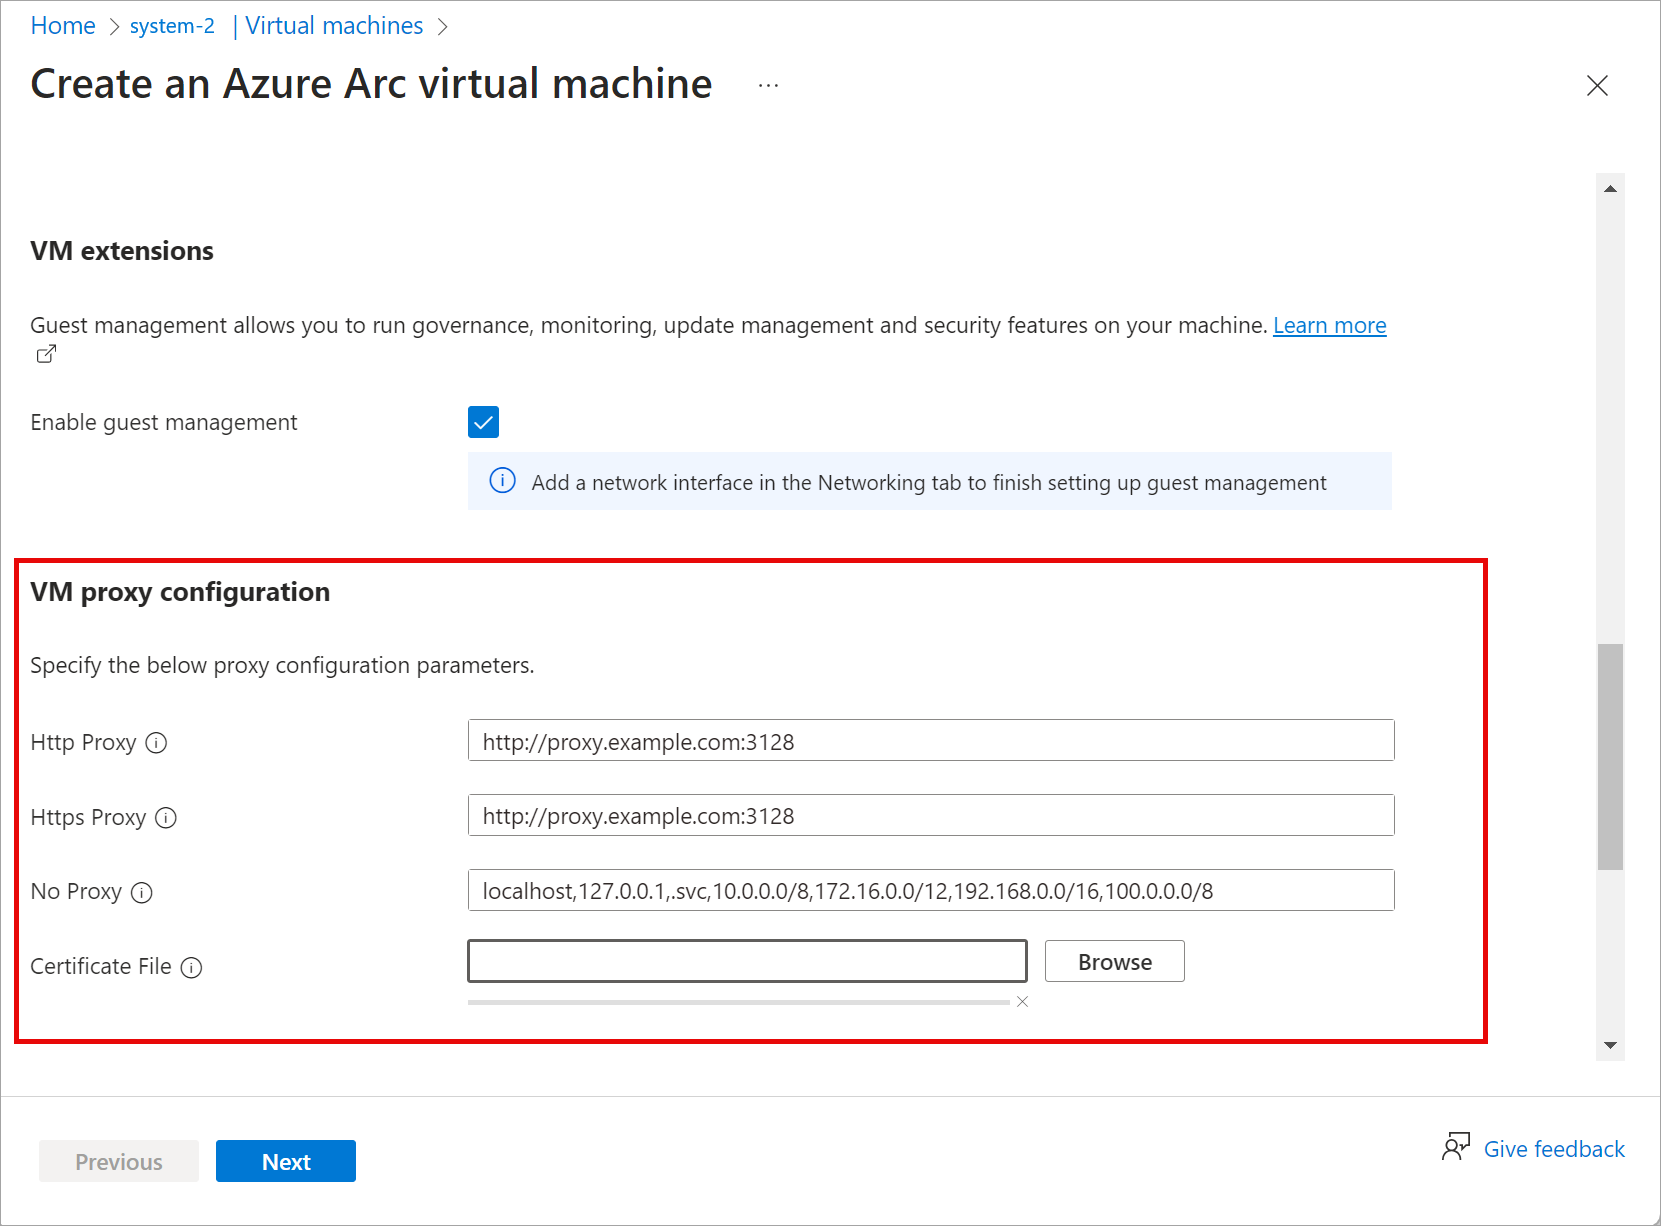Click the scrollbar down arrow
This screenshot has width=1661, height=1226.
pyautogui.click(x=1609, y=1047)
